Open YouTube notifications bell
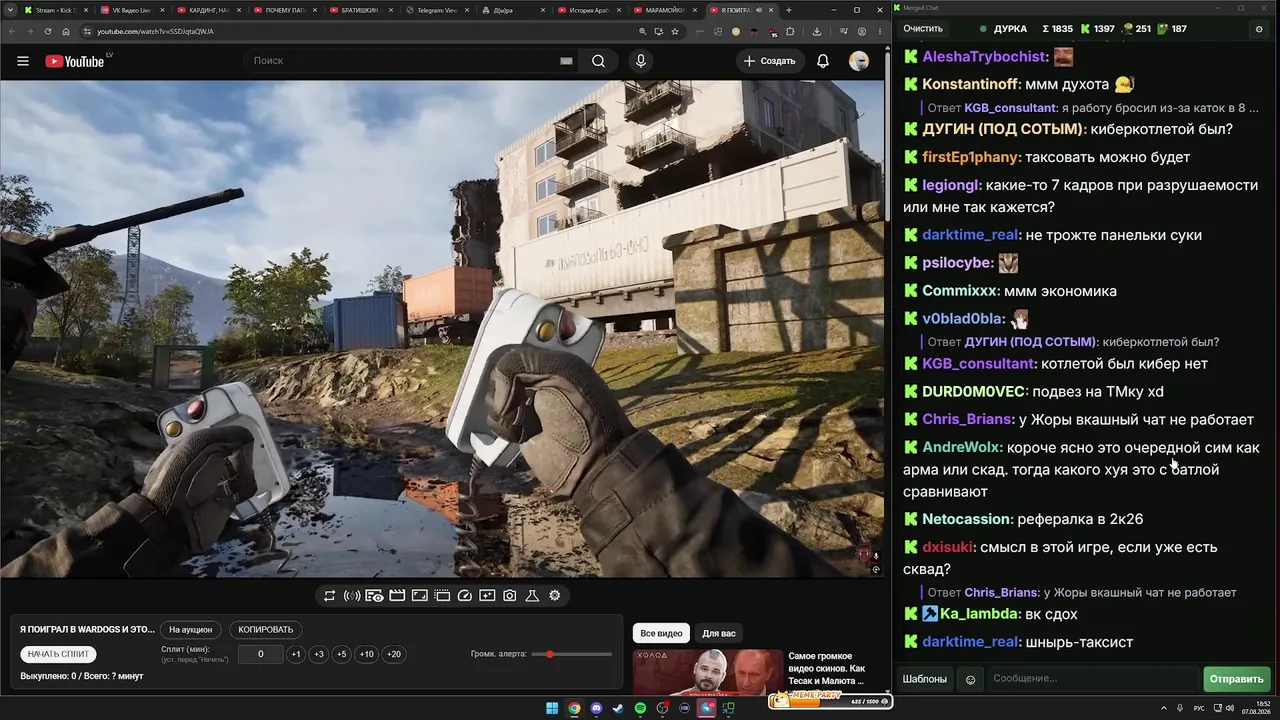Viewport: 1280px width, 720px height. (x=823, y=61)
